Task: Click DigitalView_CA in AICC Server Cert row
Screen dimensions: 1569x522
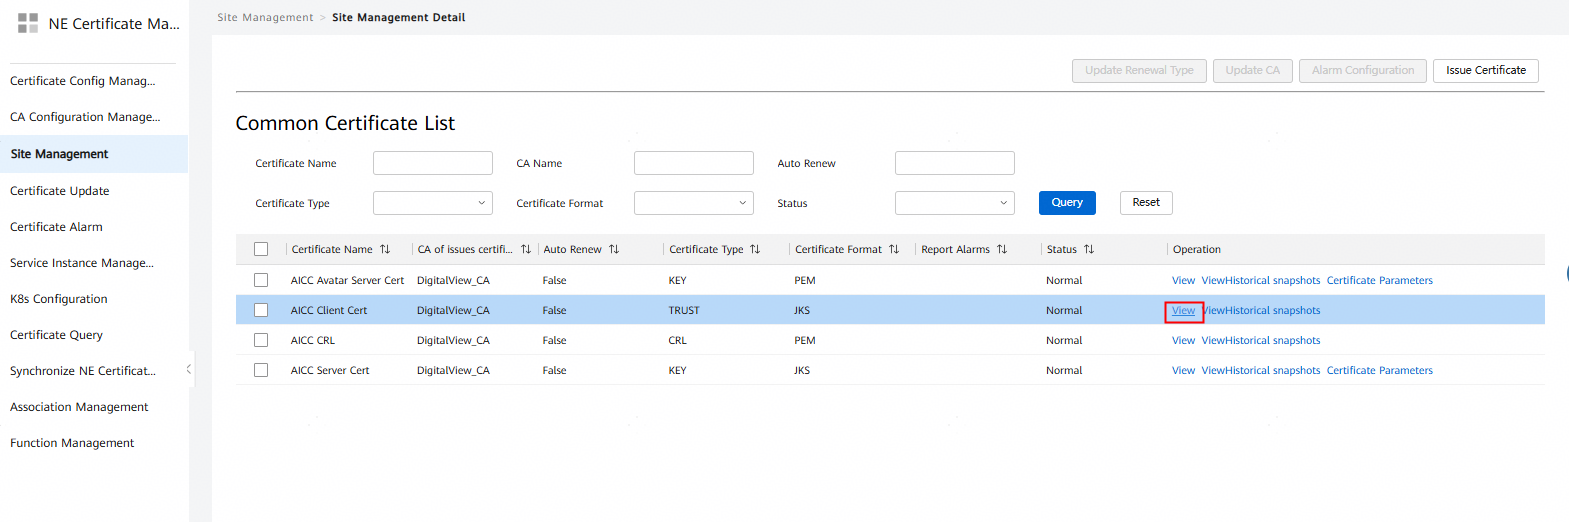Action: tap(453, 370)
